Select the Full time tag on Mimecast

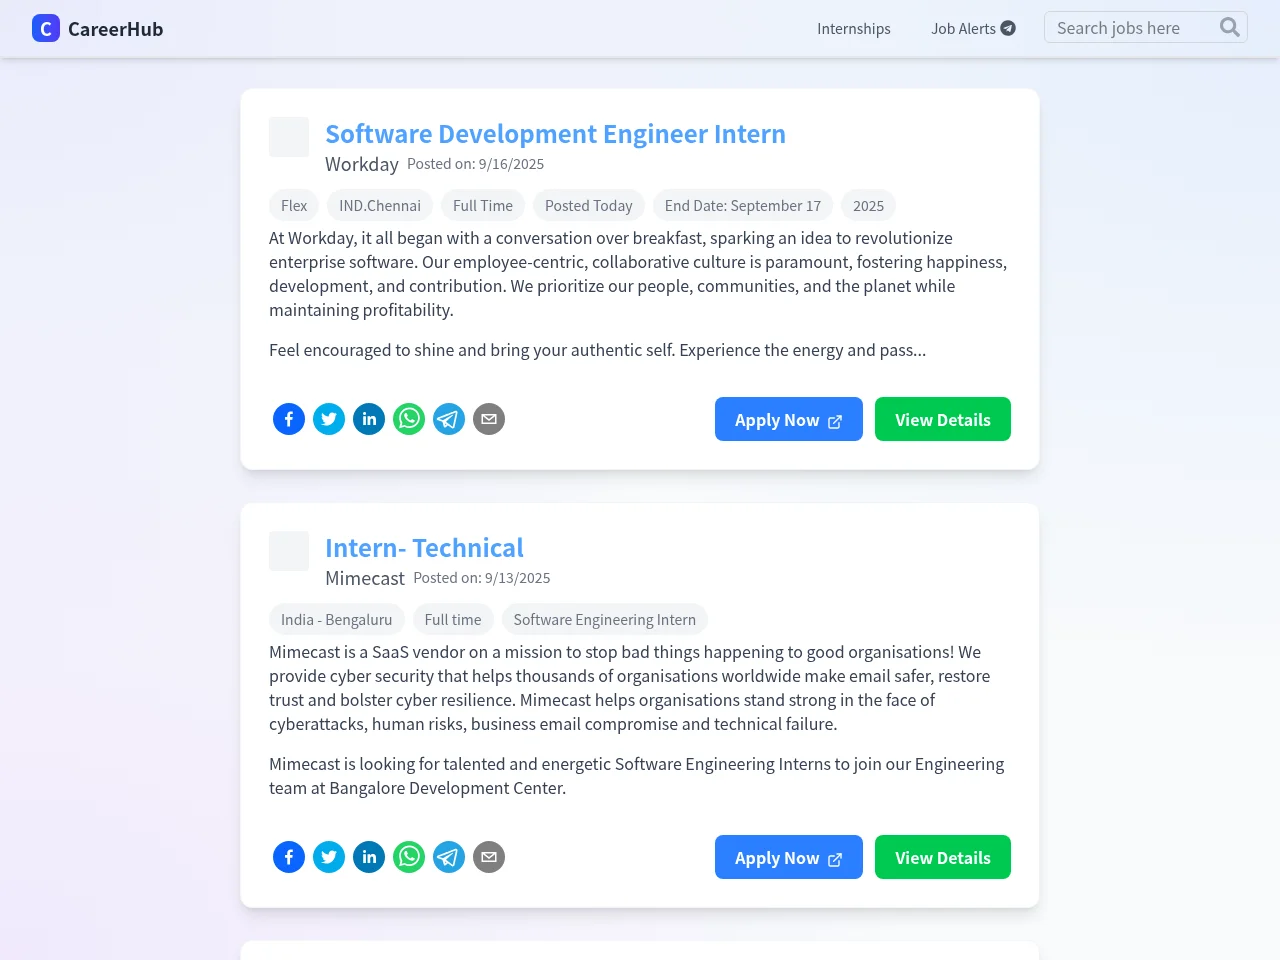click(453, 619)
